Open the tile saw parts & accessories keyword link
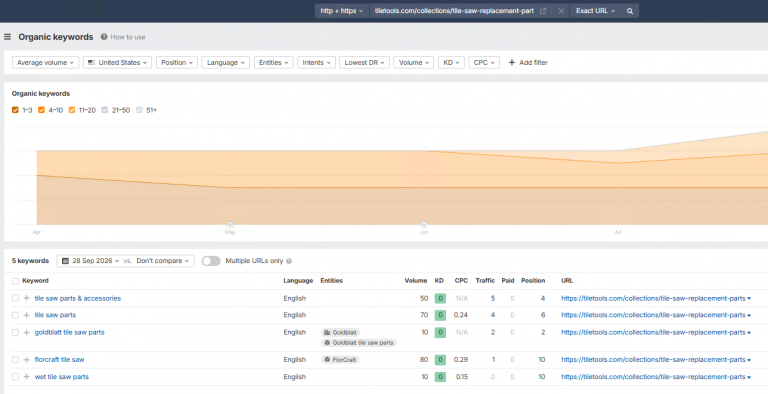 point(77,298)
